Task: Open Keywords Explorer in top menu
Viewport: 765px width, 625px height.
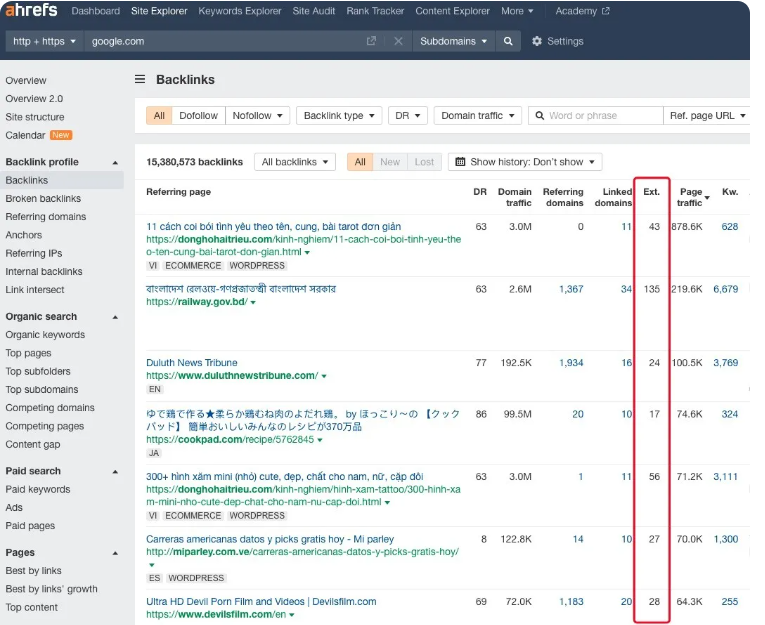Action: pos(240,11)
